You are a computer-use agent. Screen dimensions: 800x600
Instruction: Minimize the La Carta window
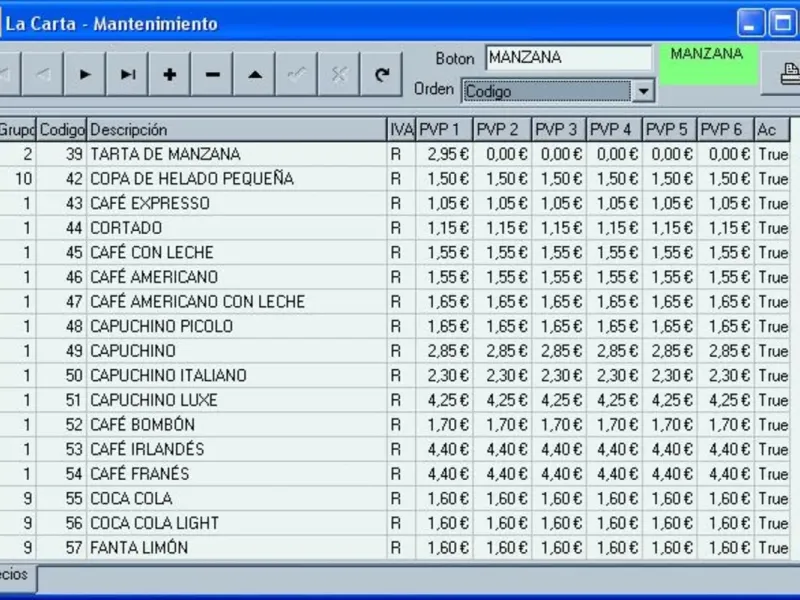[x=751, y=23]
